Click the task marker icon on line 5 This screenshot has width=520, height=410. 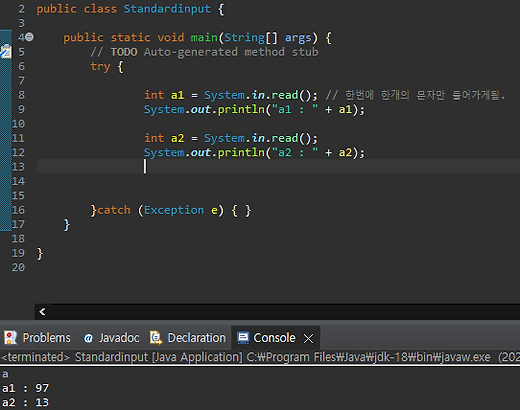tap(6, 52)
